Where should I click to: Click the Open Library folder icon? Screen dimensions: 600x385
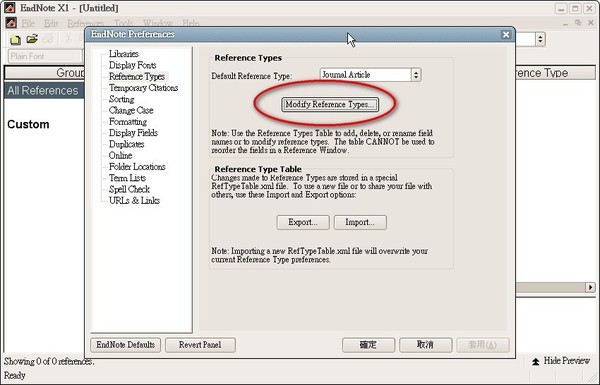pos(32,39)
